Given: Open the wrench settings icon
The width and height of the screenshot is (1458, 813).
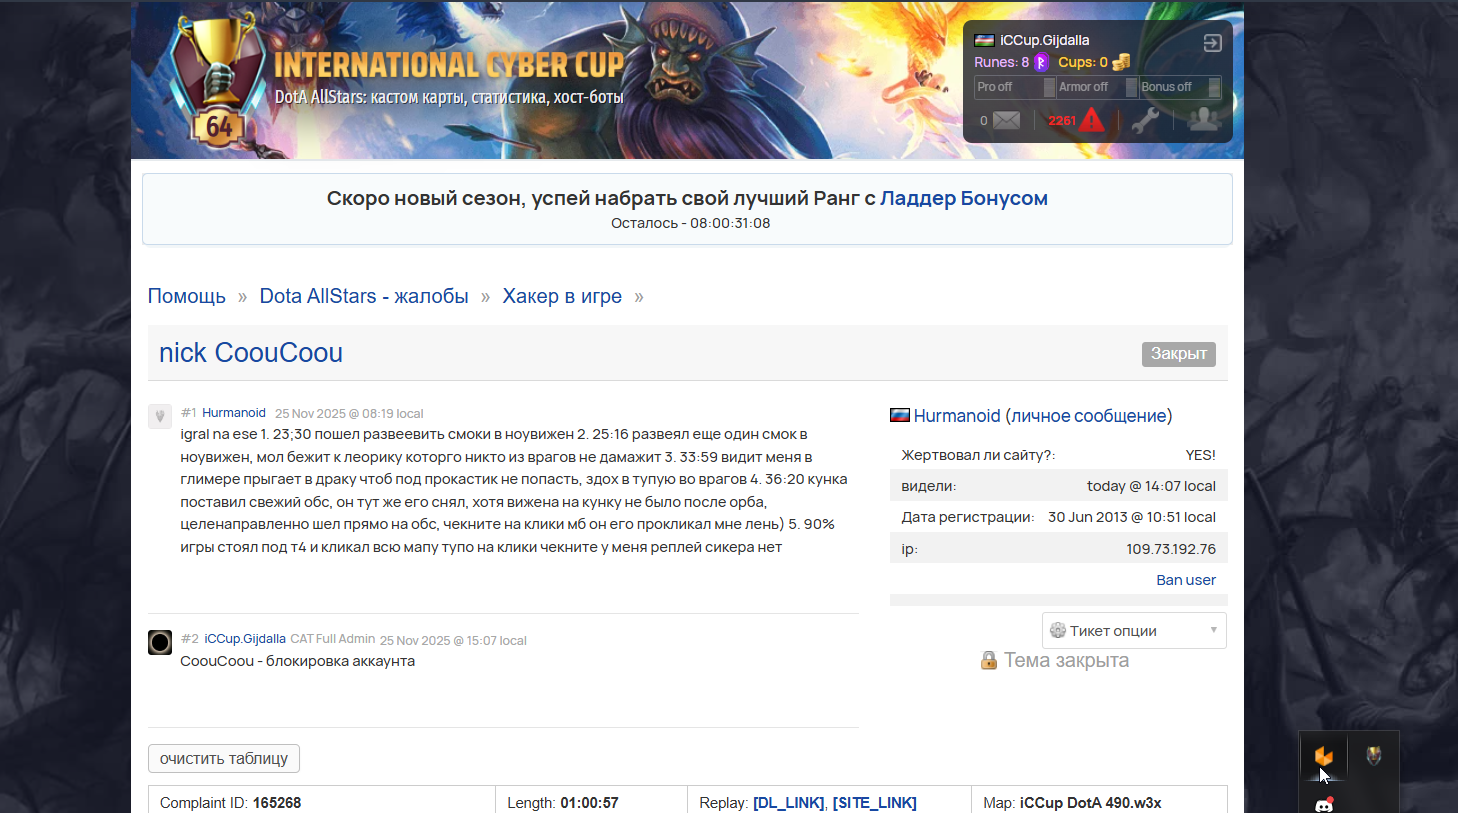Looking at the screenshot, I should pyautogui.click(x=1145, y=121).
